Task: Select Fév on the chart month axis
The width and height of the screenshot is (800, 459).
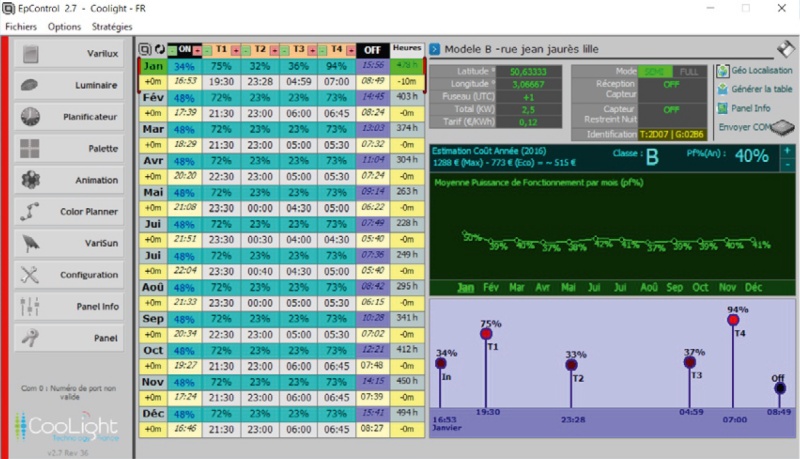Action: point(491,288)
